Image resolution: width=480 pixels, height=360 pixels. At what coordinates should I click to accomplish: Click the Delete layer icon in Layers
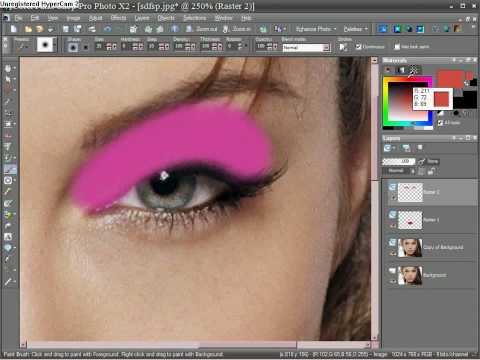[x=420, y=147]
